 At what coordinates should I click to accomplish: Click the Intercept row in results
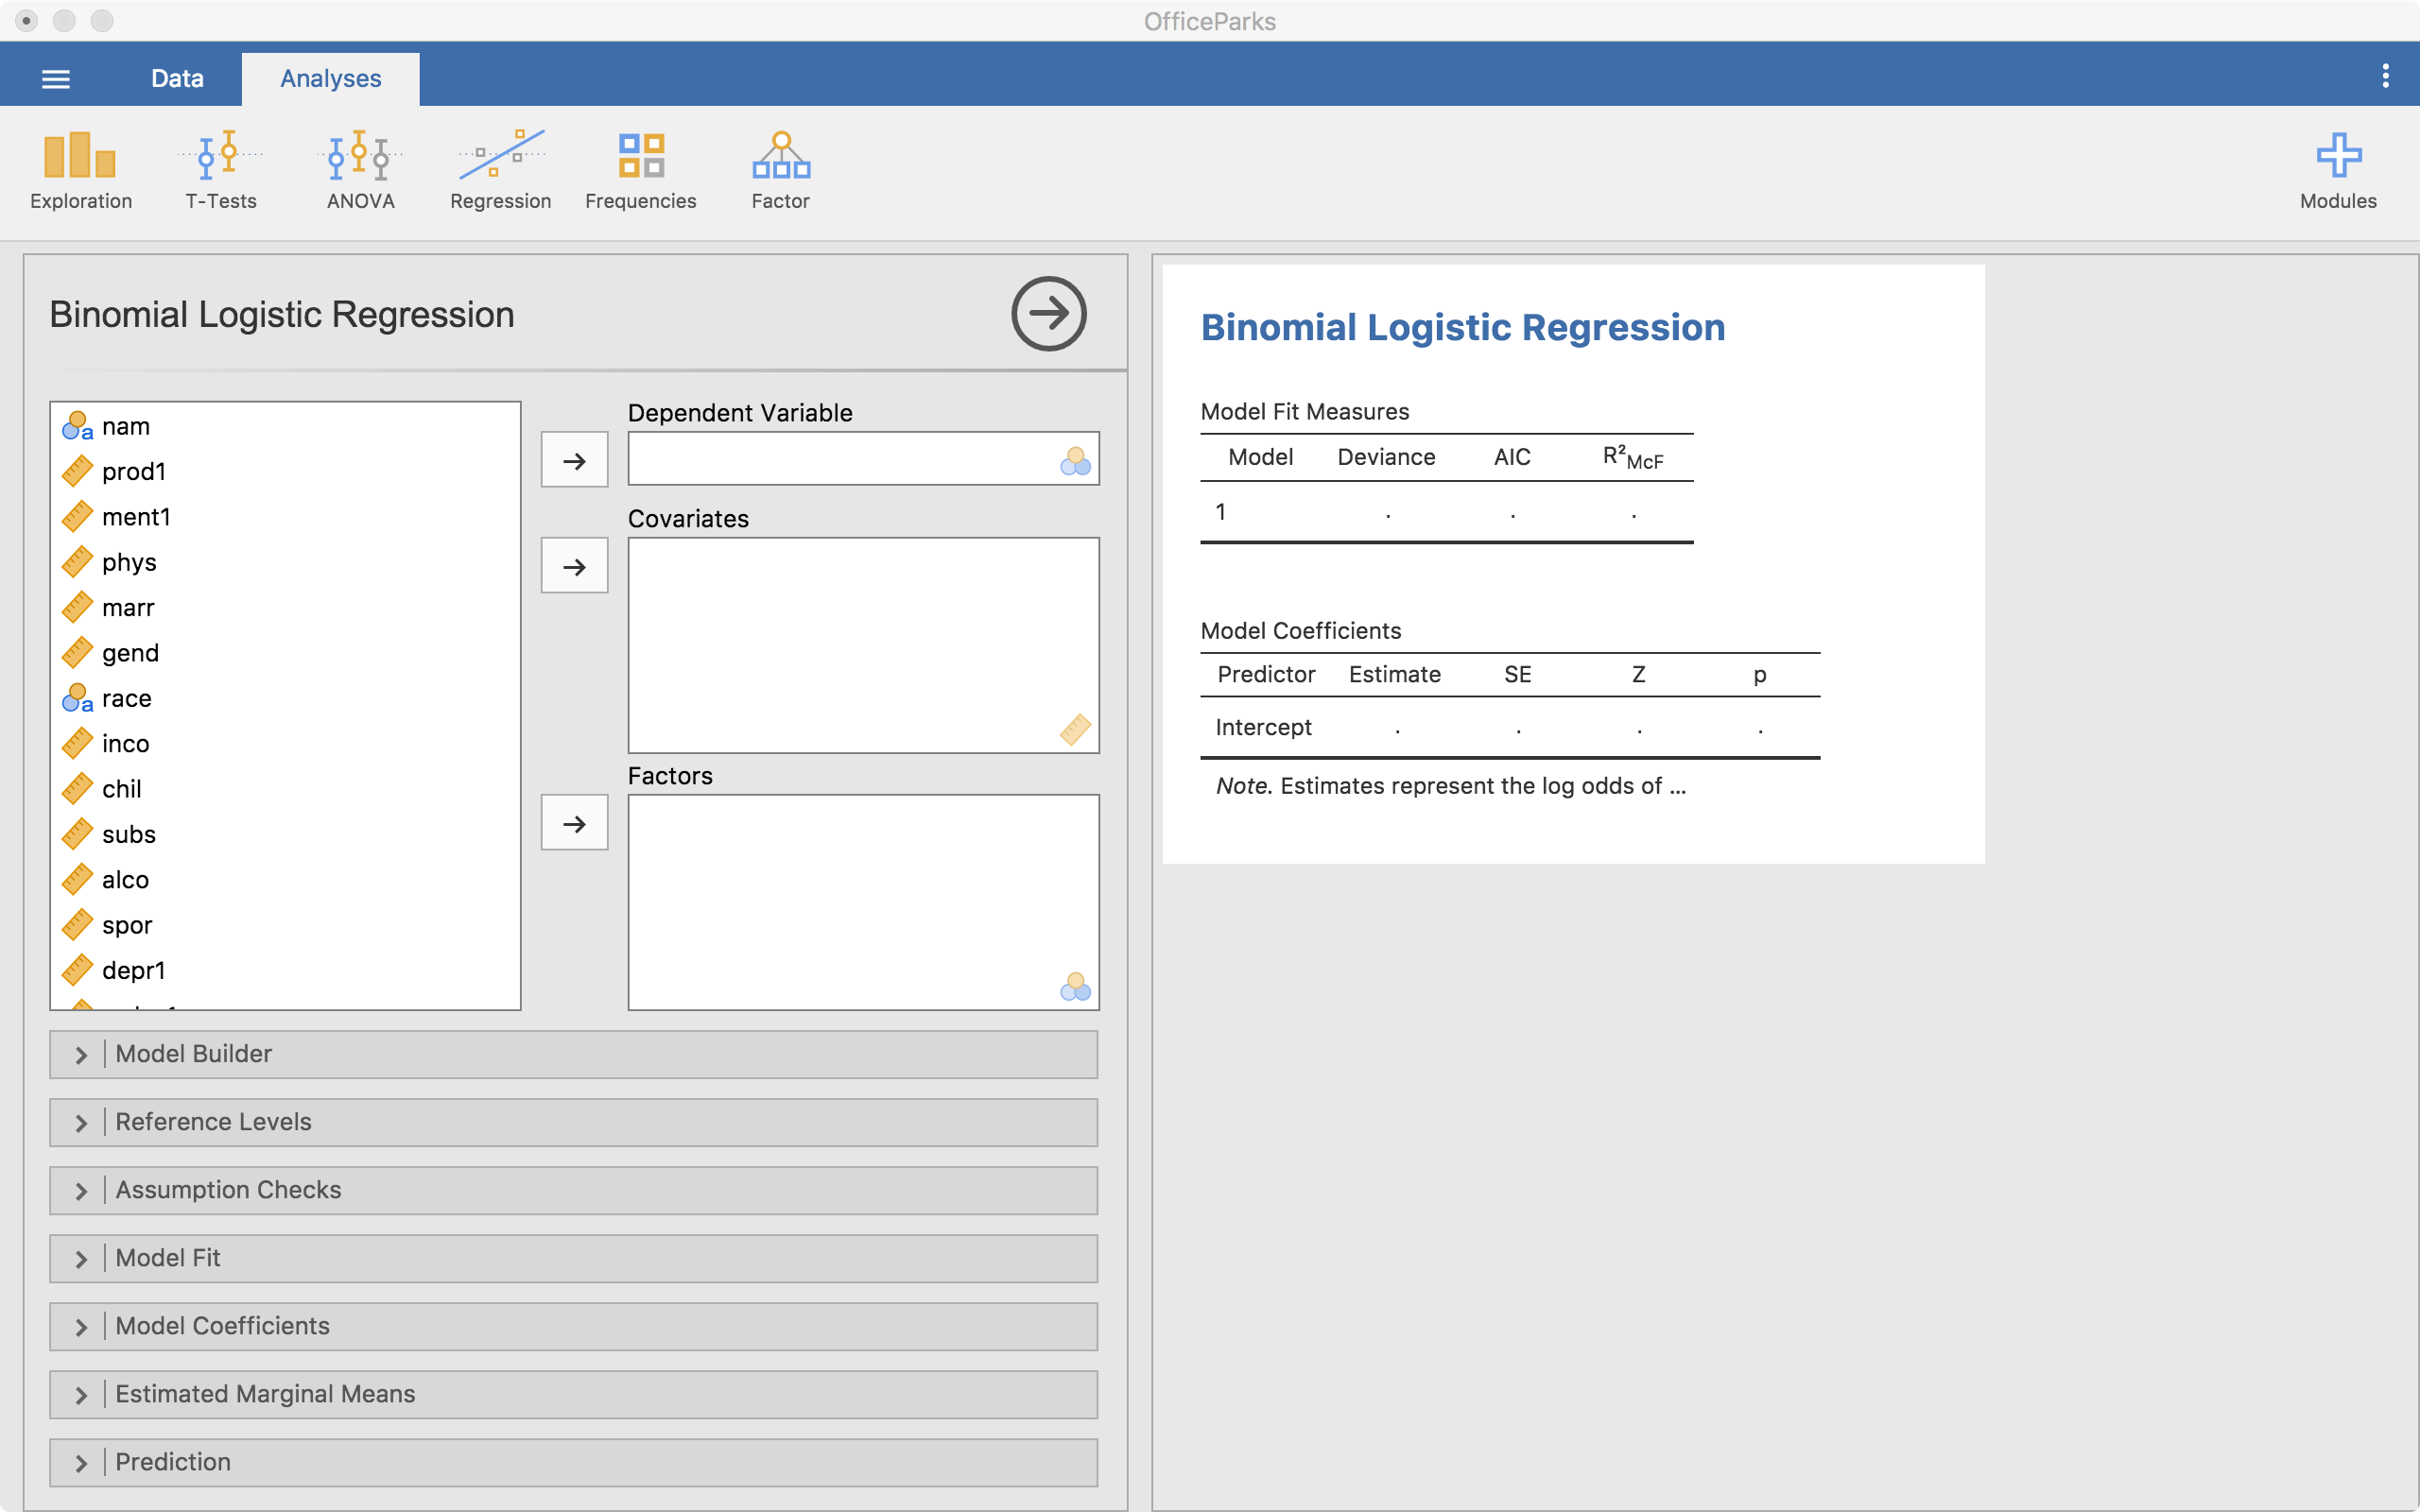pyautogui.click(x=1510, y=727)
